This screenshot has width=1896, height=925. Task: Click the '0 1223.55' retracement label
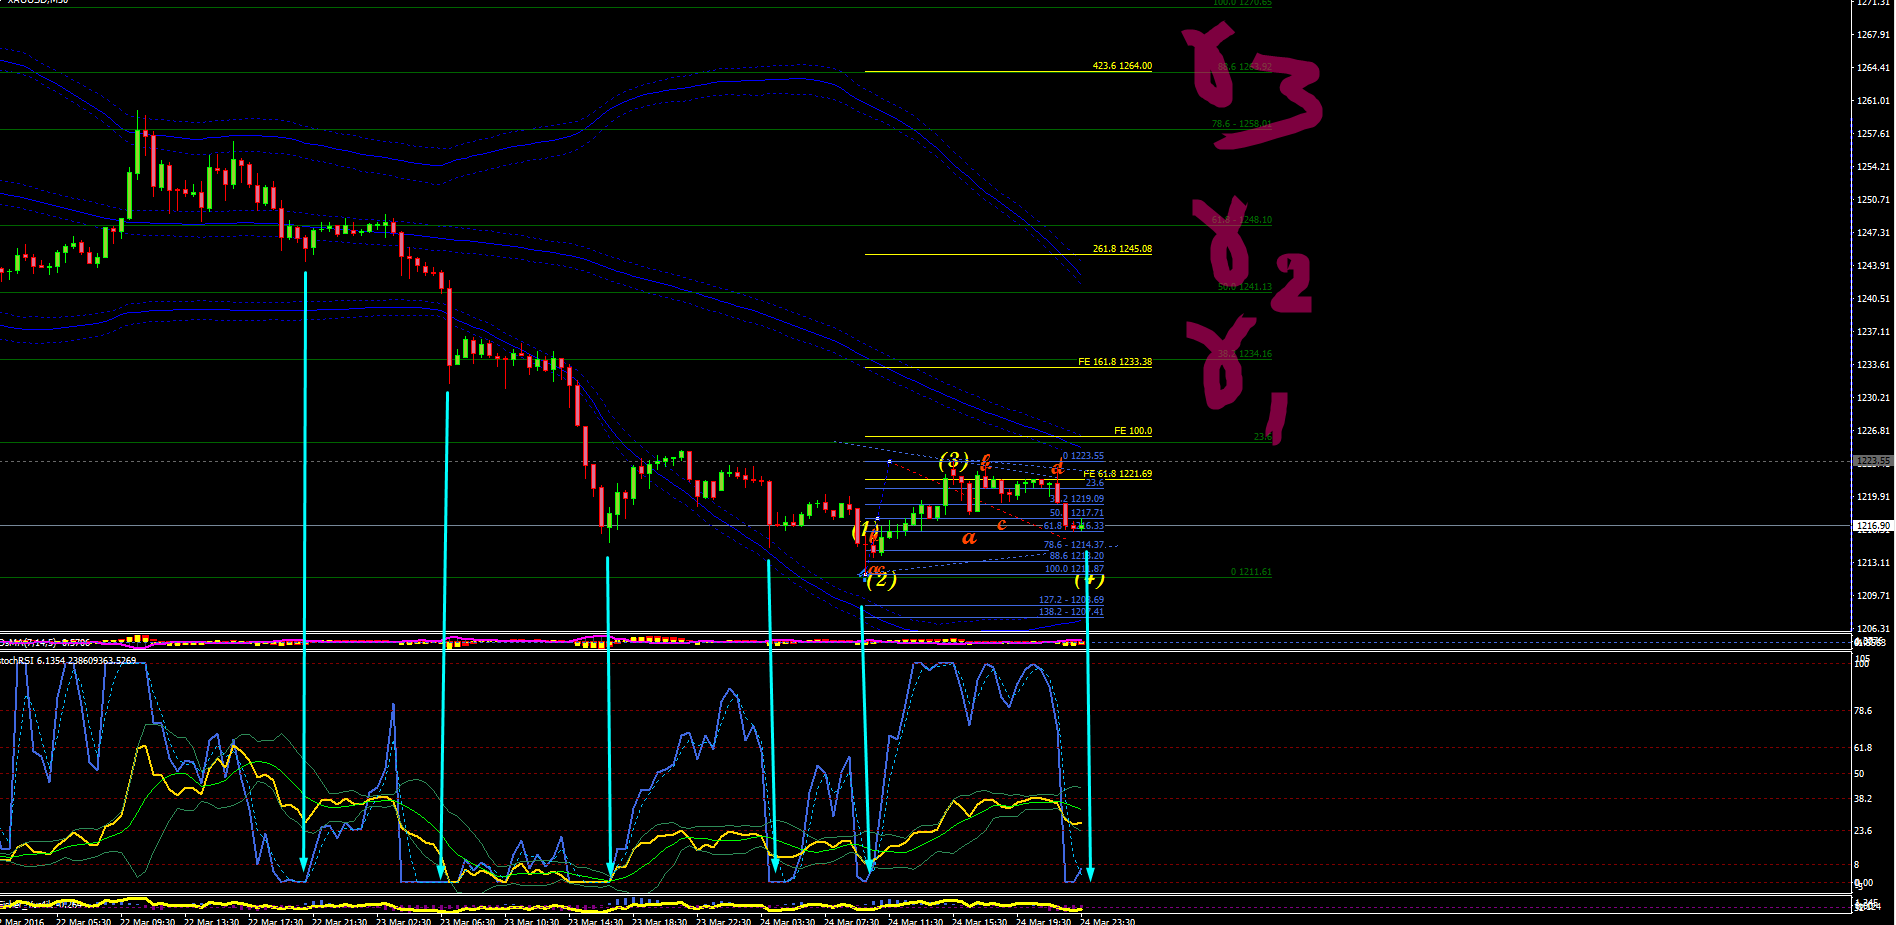point(1083,456)
